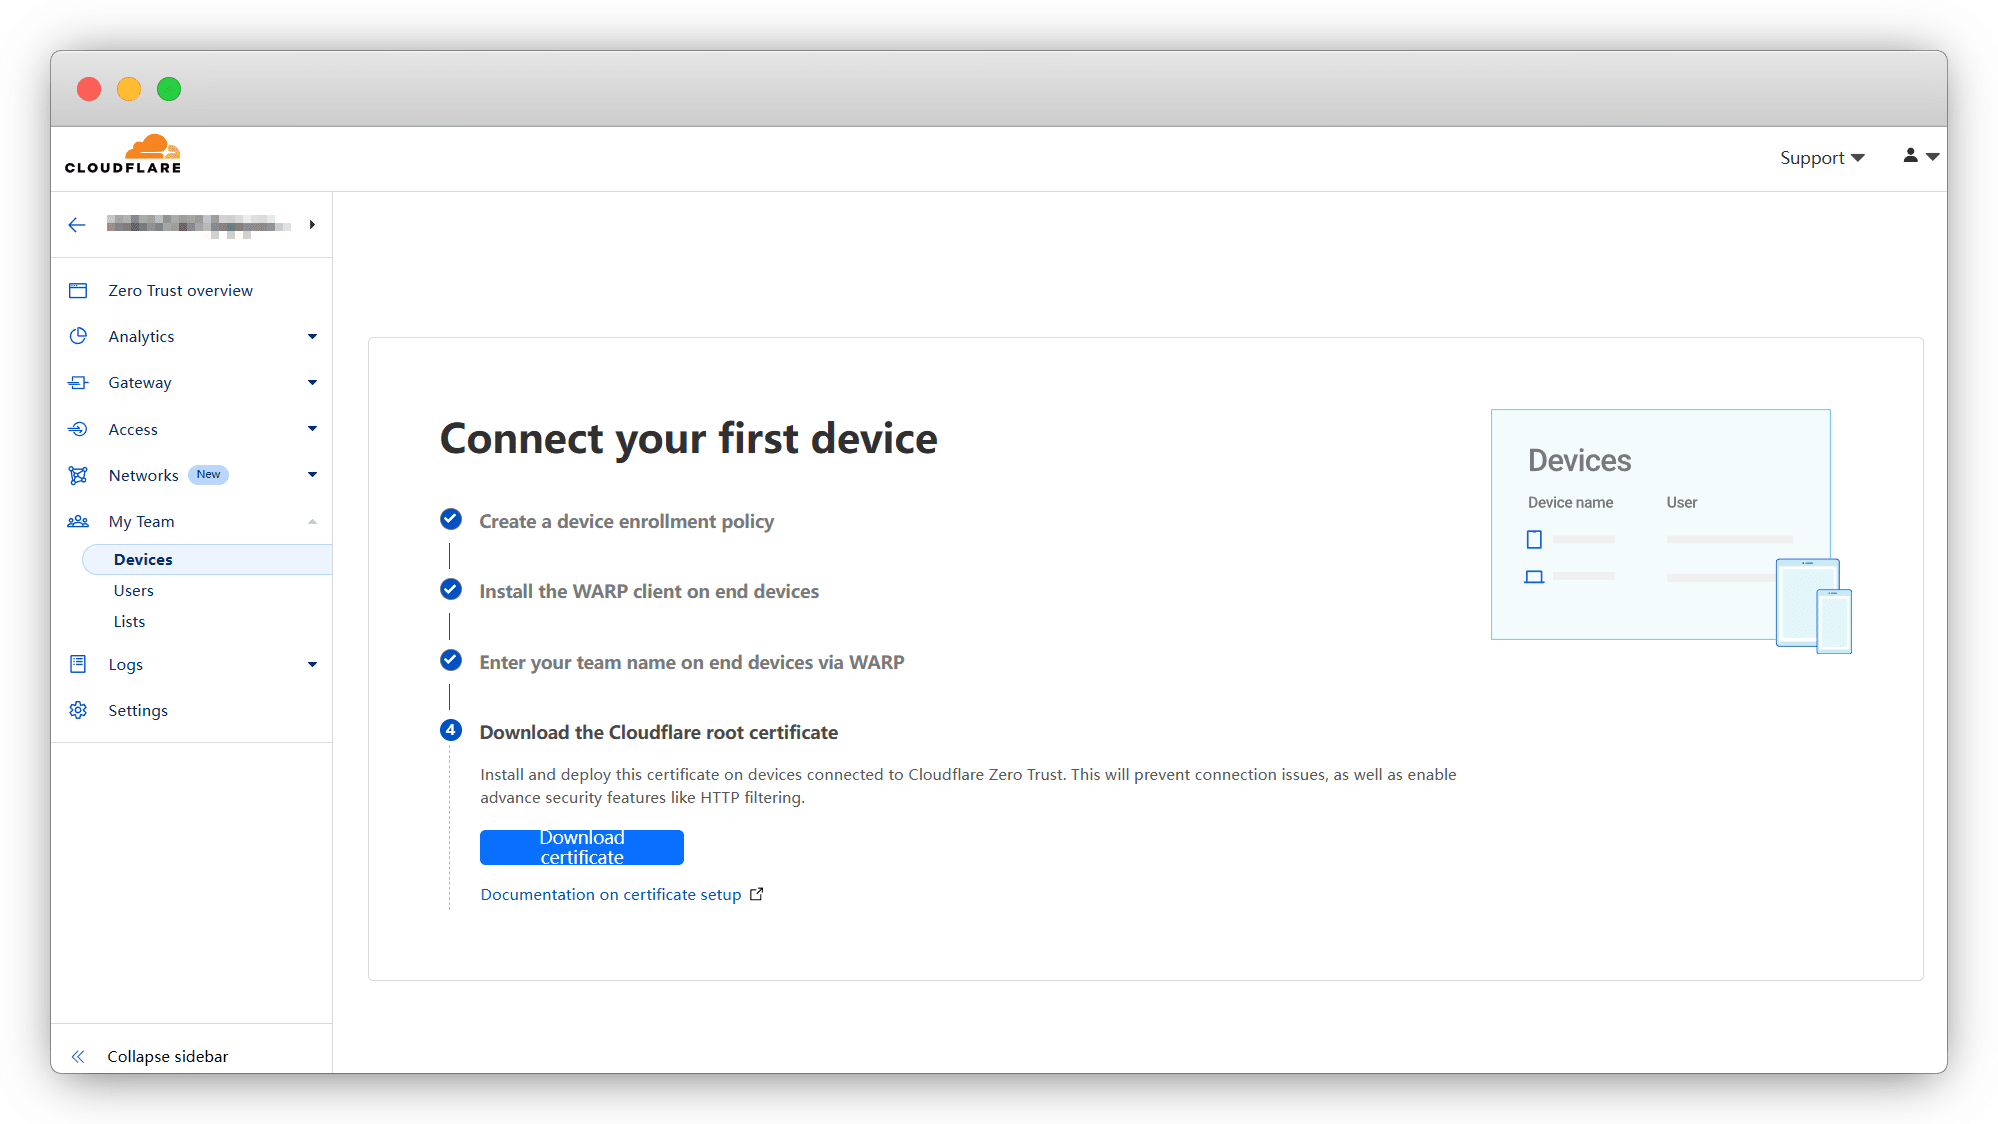Image resolution: width=1998 pixels, height=1124 pixels.
Task: Click Download the Cloudflare root certificate heading
Action: 658,732
